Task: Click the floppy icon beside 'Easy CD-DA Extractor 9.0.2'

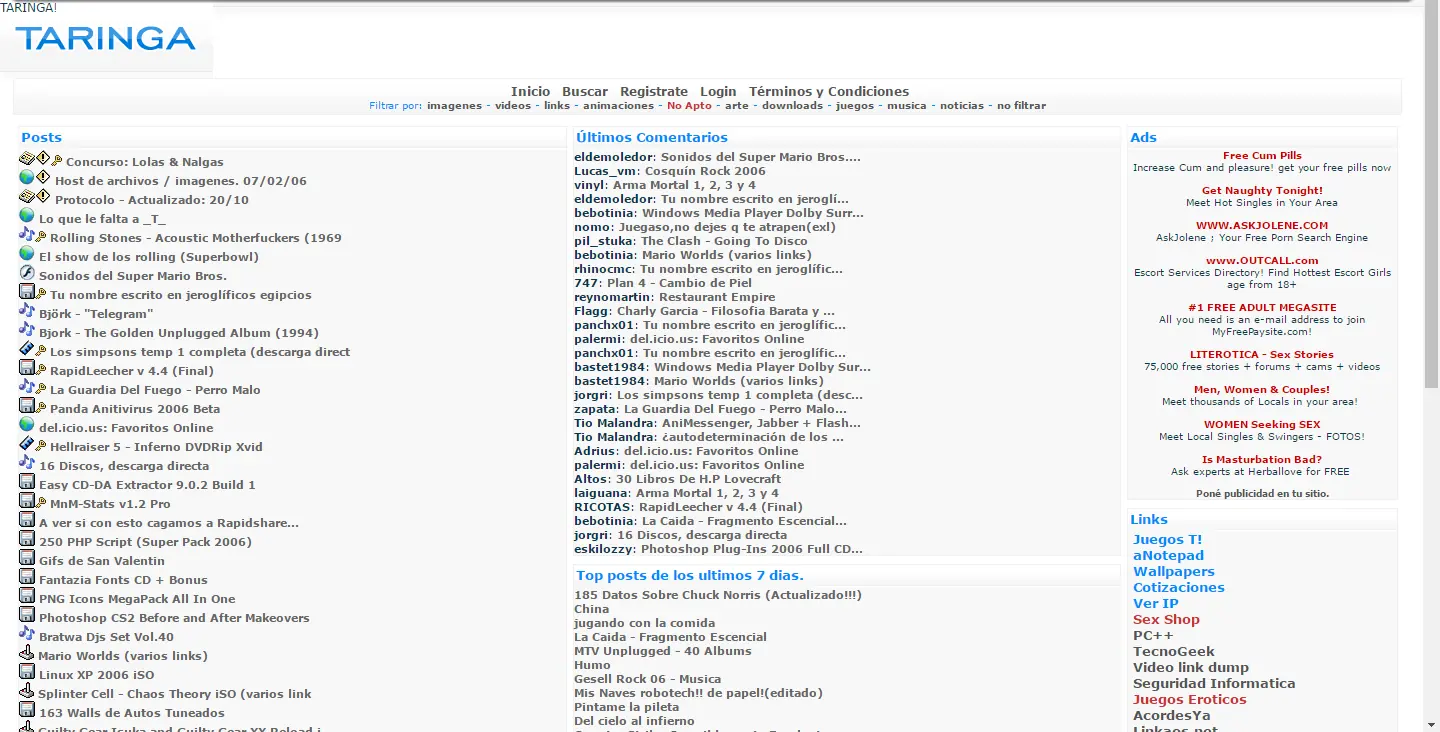Action: pos(27,482)
